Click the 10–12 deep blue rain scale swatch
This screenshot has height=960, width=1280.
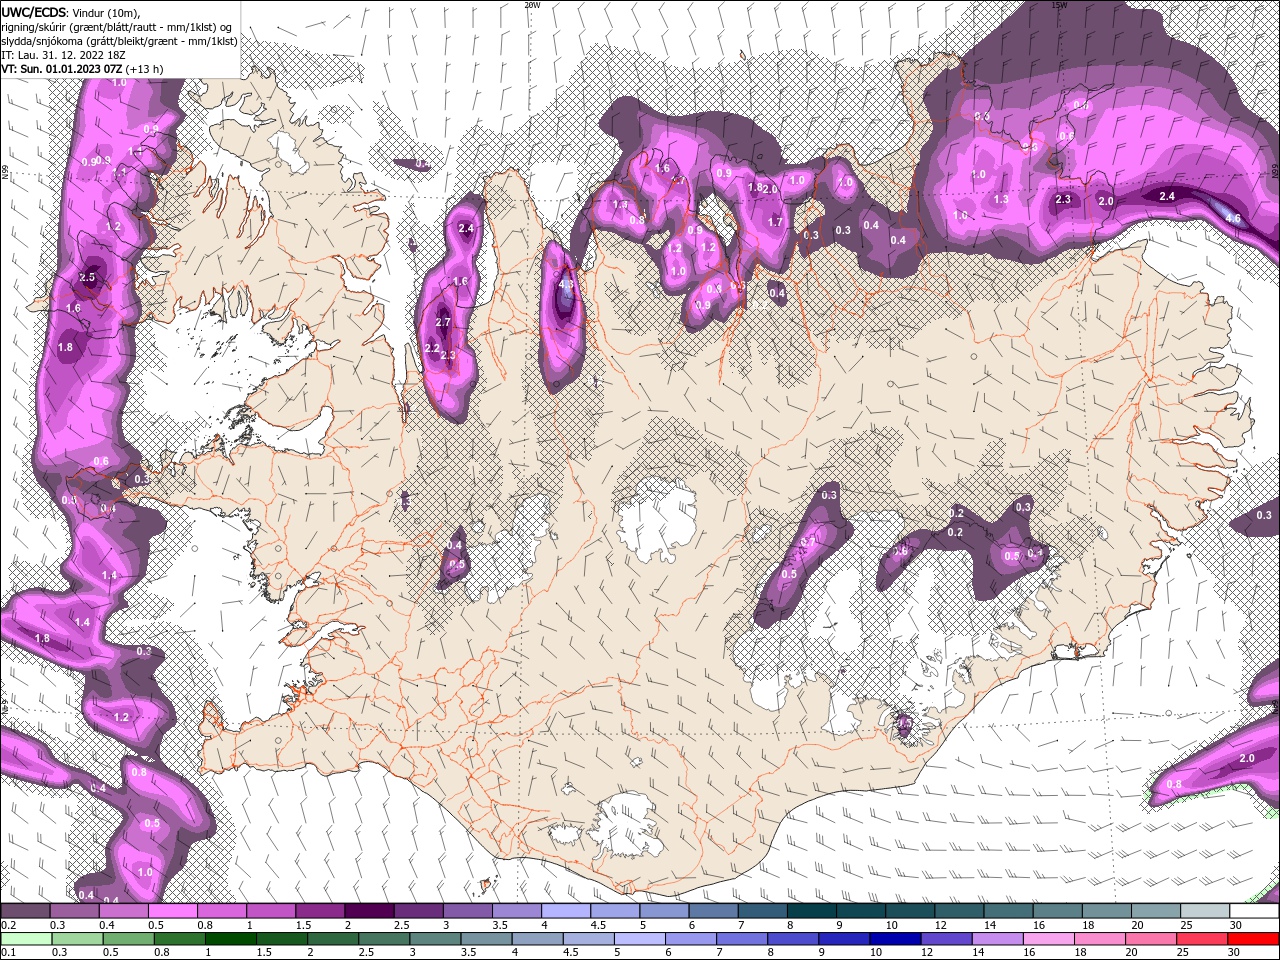pyautogui.click(x=896, y=939)
